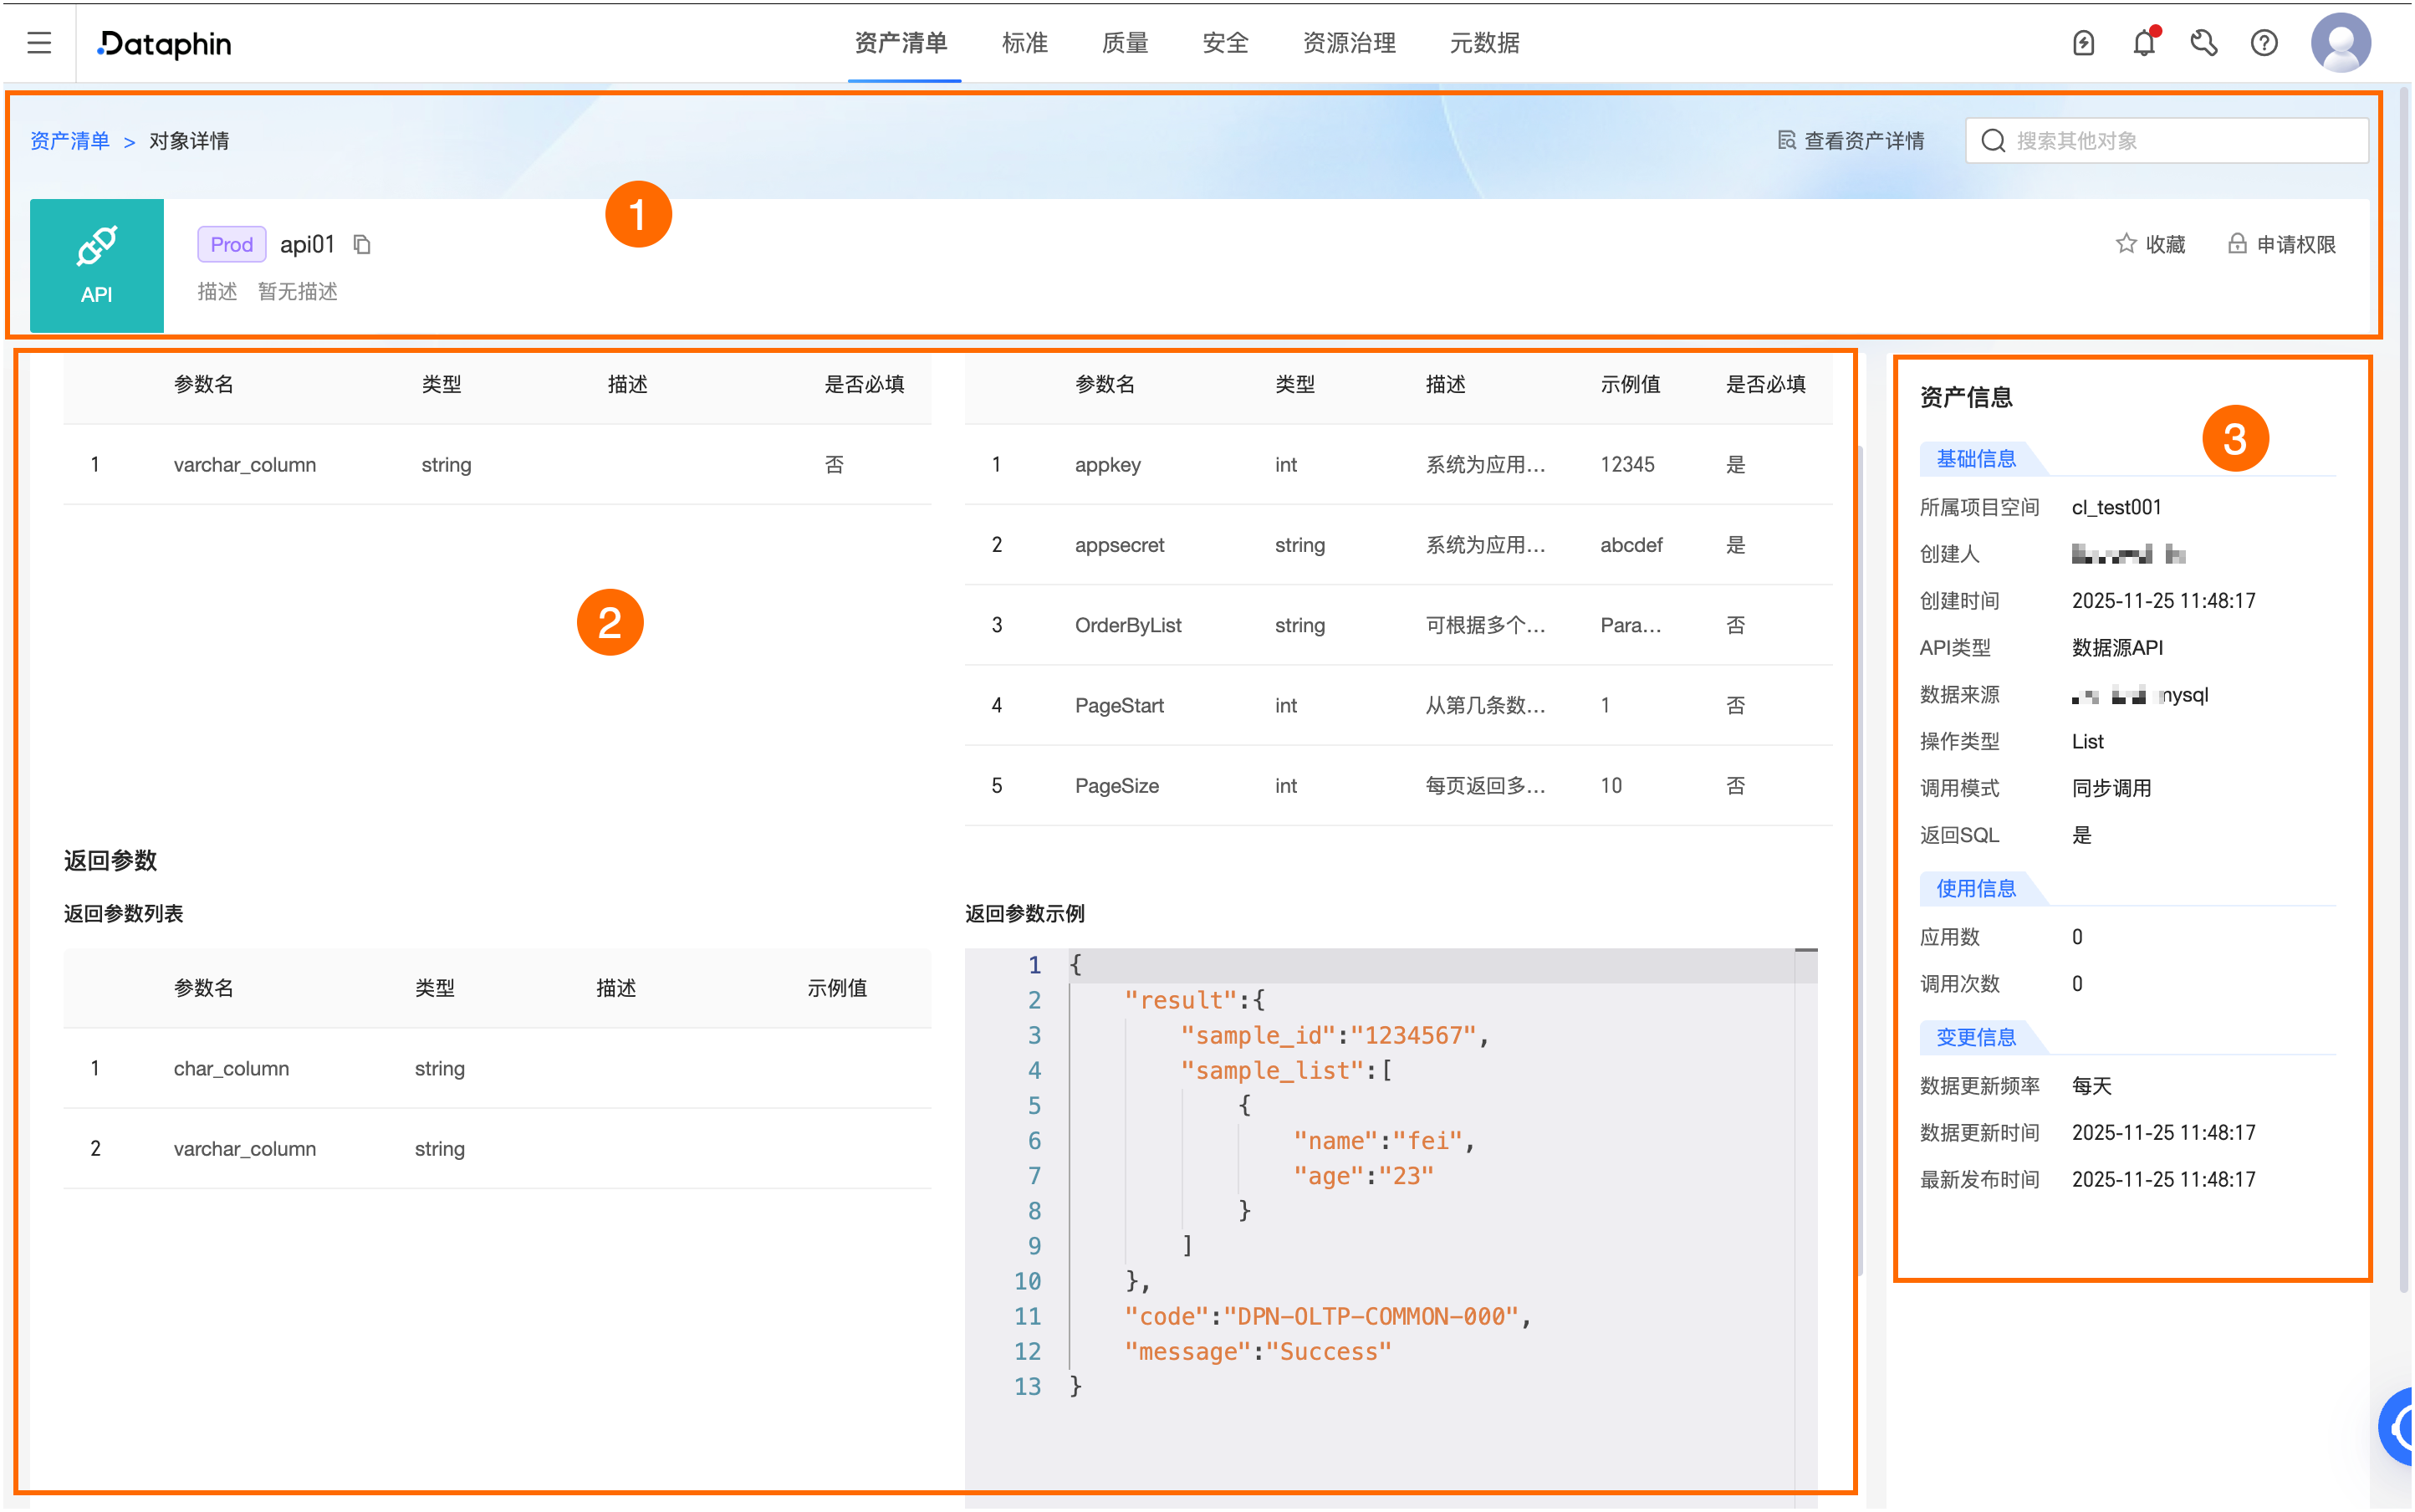The height and width of the screenshot is (1512, 2415).
Task: Click the 使用信息 section header
Action: pos(1975,888)
